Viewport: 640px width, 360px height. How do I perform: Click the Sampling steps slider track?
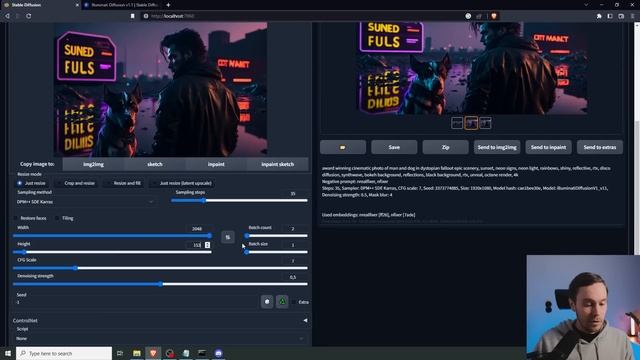[x=240, y=200]
